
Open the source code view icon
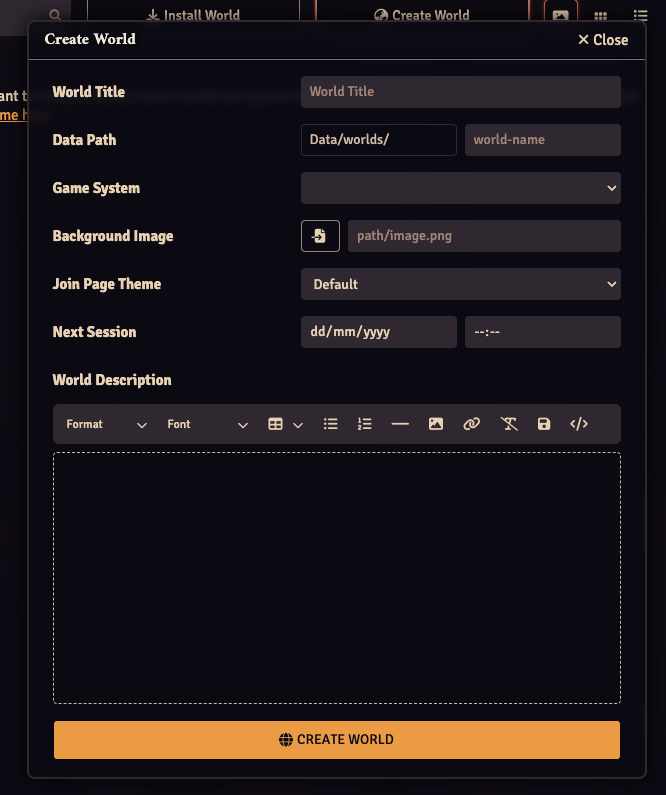tap(579, 424)
